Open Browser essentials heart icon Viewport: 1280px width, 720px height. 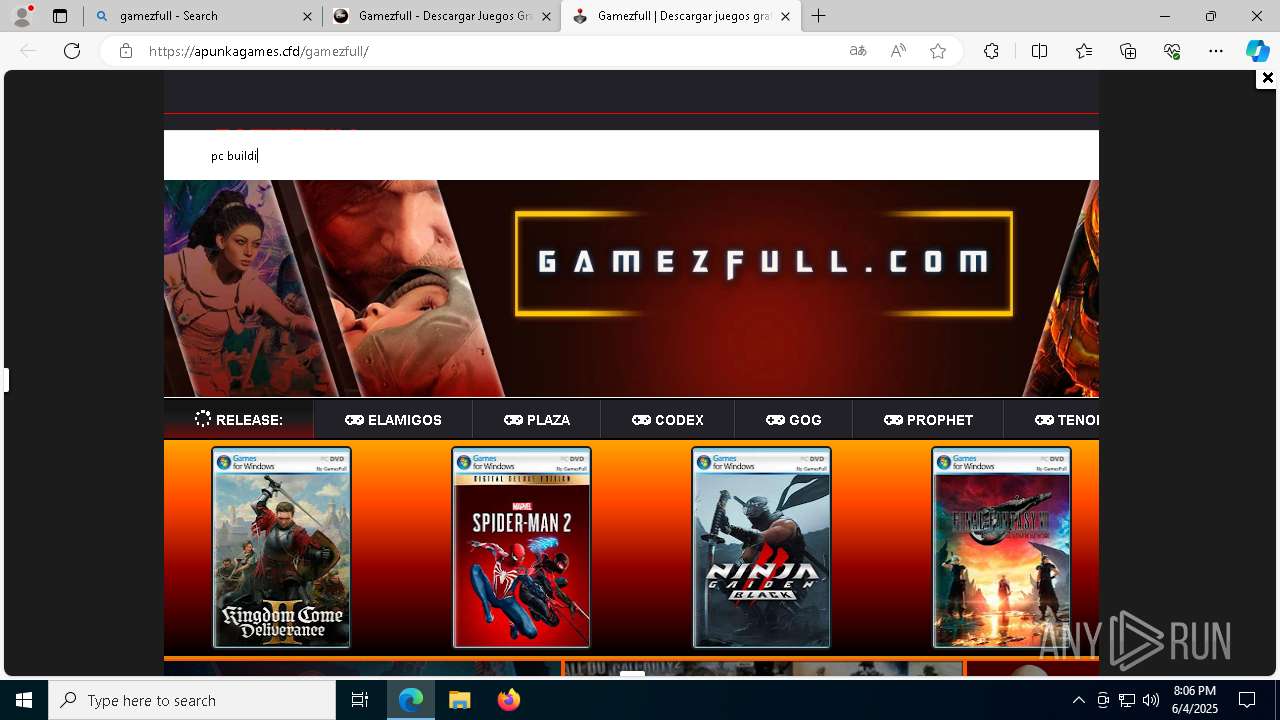(x=1172, y=51)
